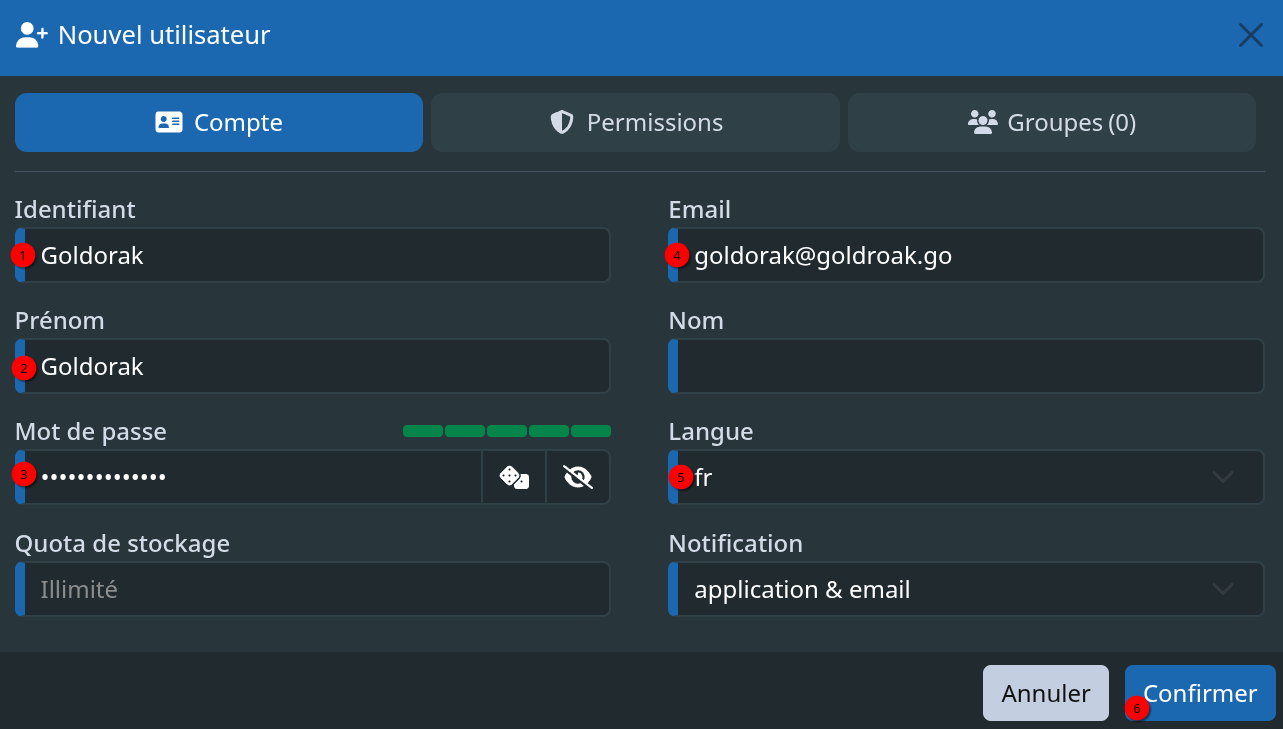Expand the Langue dropdown chevron
Viewport: 1283px width, 729px height.
[1223, 478]
